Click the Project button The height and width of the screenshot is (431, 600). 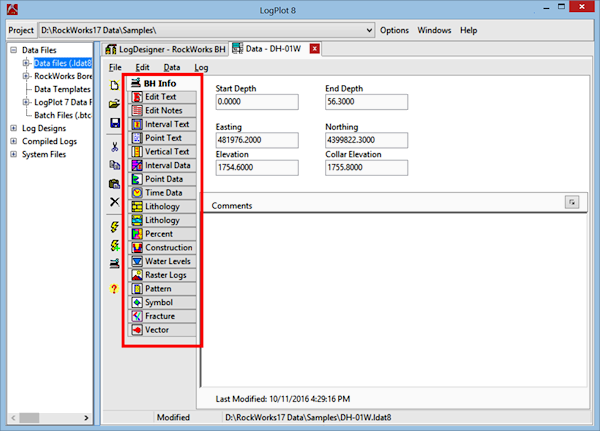21,31
